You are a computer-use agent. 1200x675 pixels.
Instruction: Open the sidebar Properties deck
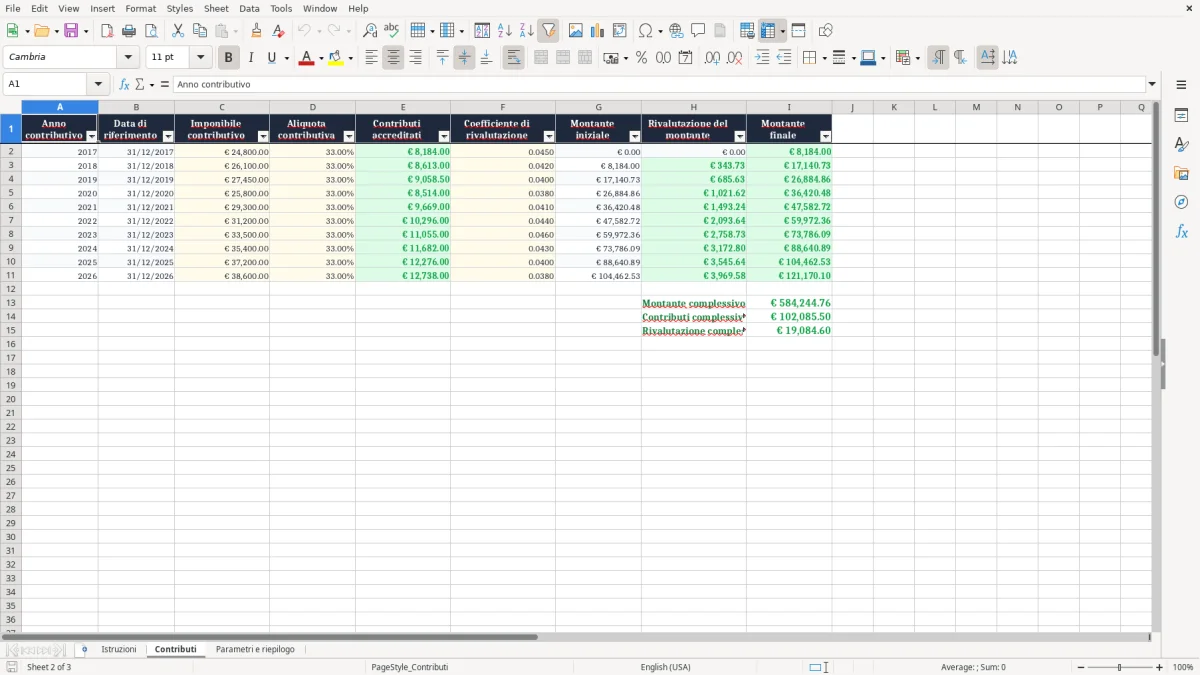click(1181, 116)
